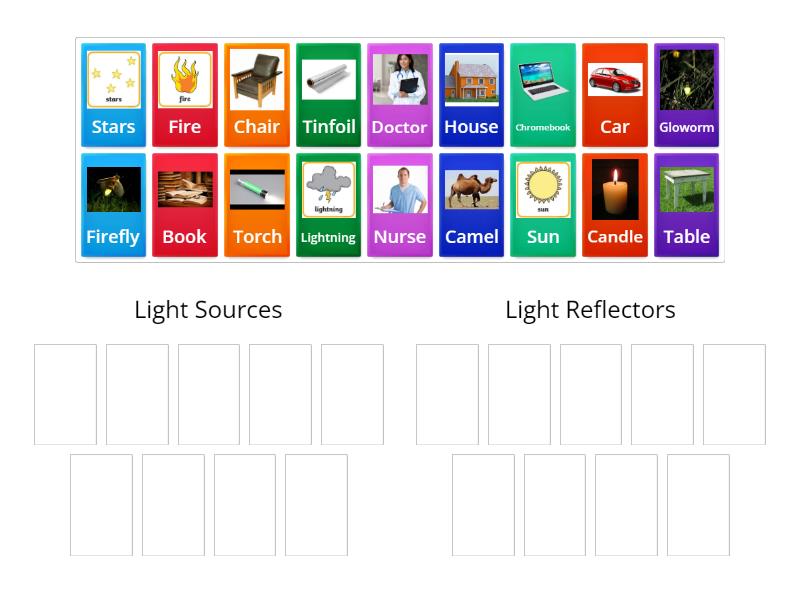Click the first empty slot under Light Sources
The height and width of the screenshot is (600, 800).
pyautogui.click(x=64, y=393)
